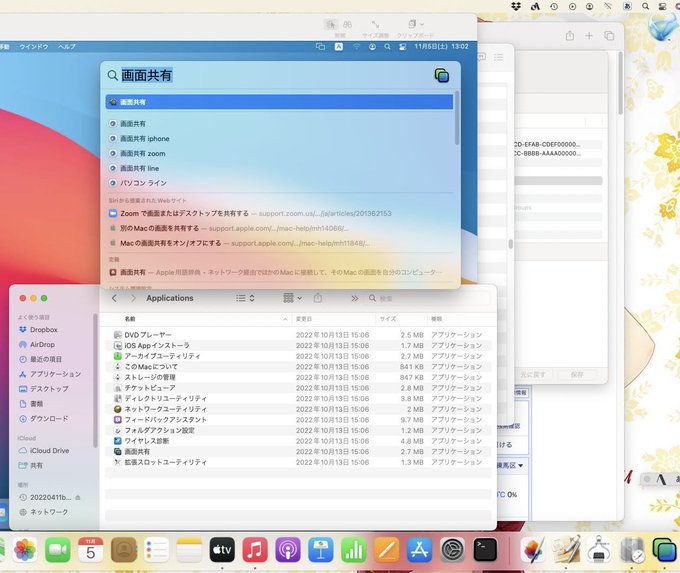
Task: Click ウインドウ in the remote menu bar
Action: (33, 46)
